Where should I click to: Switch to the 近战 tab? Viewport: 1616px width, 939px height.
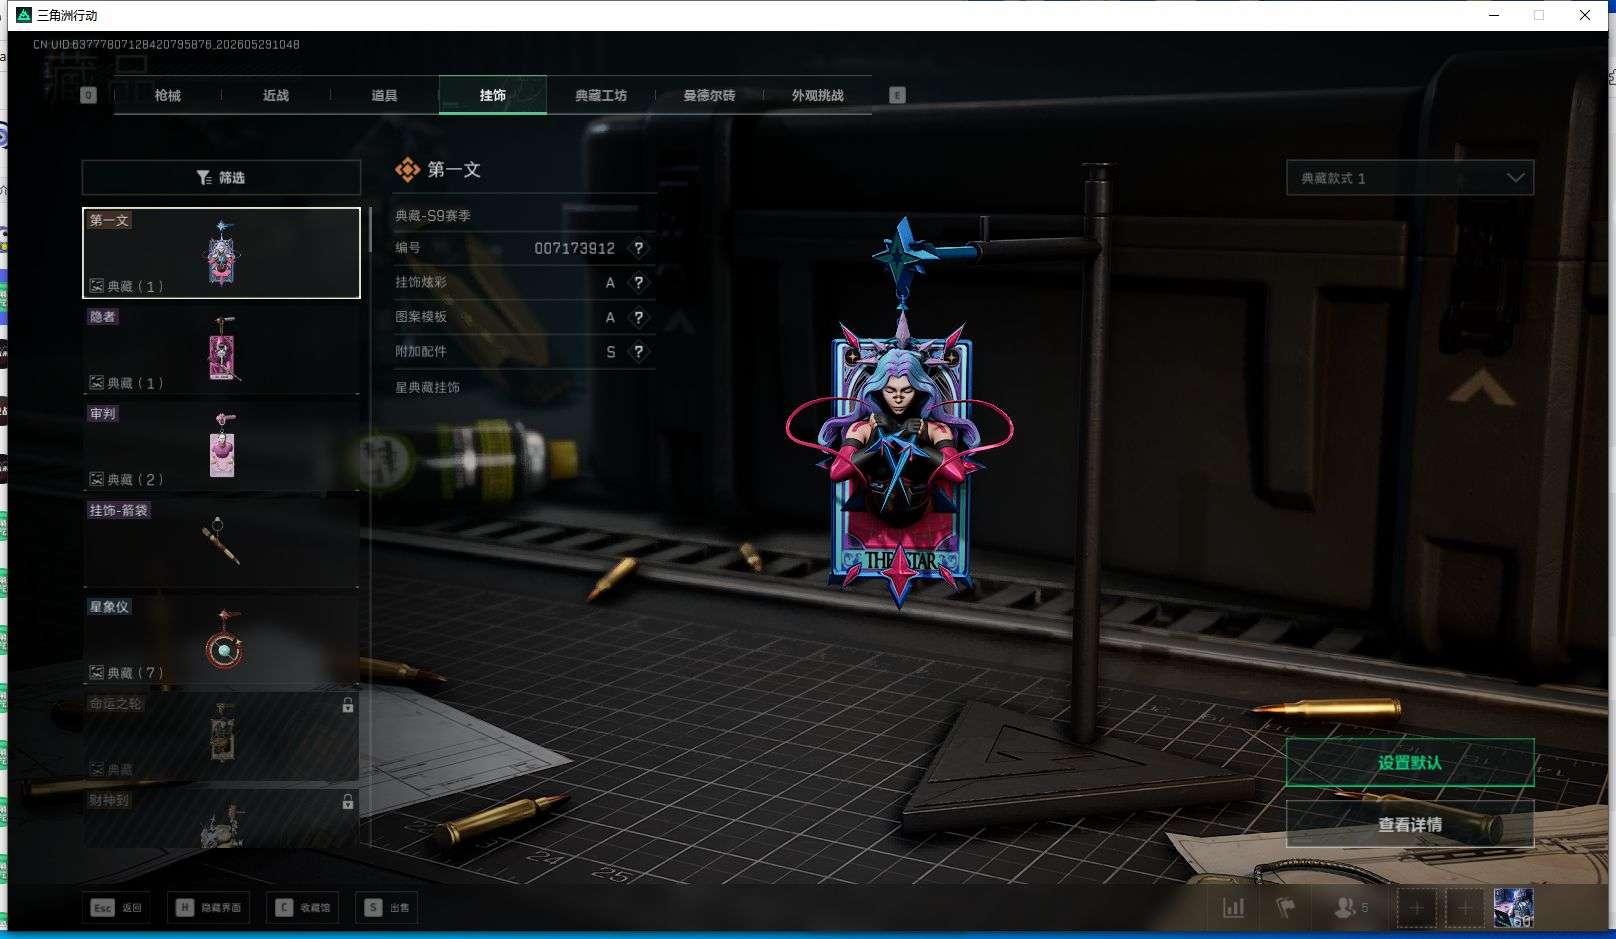tap(276, 95)
